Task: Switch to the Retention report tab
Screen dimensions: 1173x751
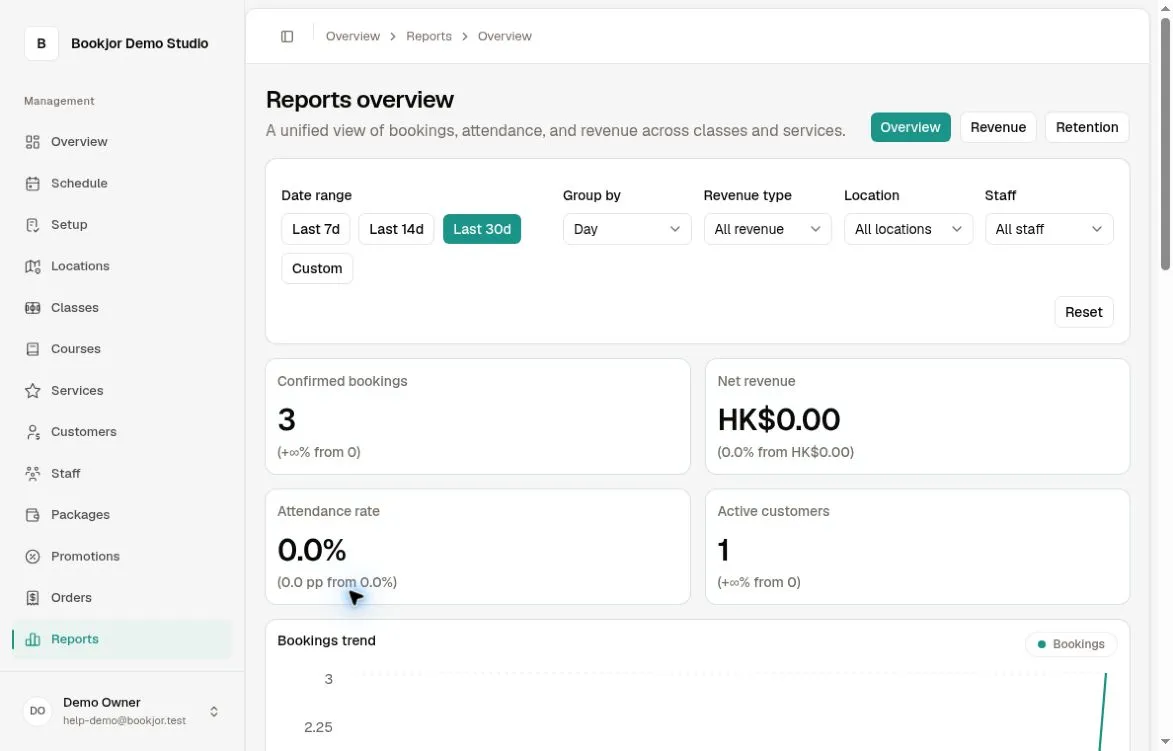Action: tap(1087, 127)
